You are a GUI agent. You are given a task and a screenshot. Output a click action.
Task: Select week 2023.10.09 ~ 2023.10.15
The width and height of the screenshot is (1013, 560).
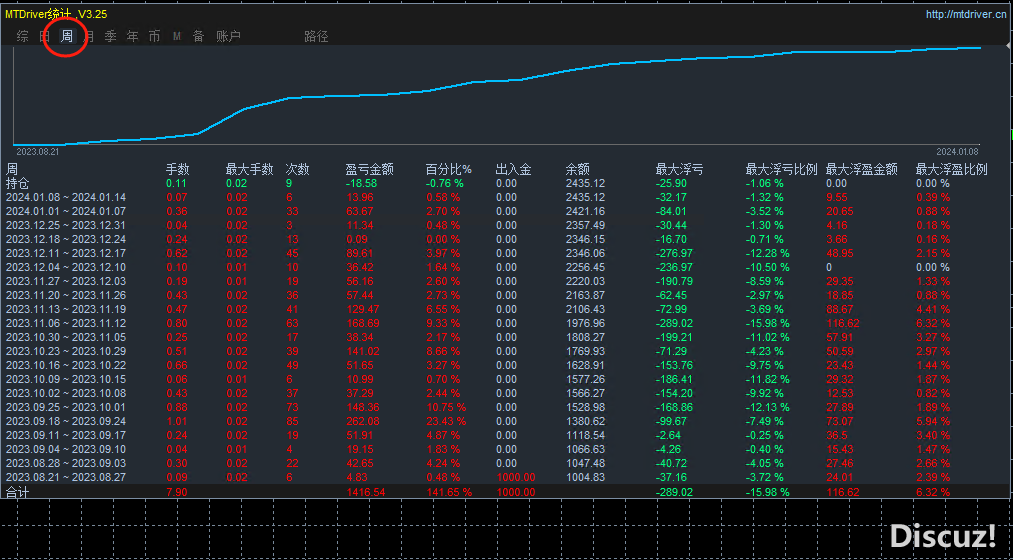(x=66, y=379)
